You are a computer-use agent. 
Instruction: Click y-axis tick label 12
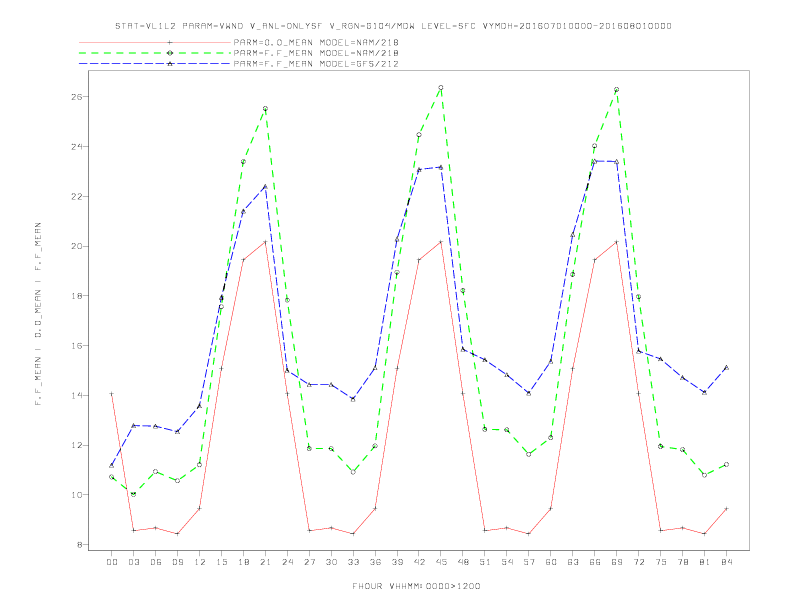click(x=77, y=445)
